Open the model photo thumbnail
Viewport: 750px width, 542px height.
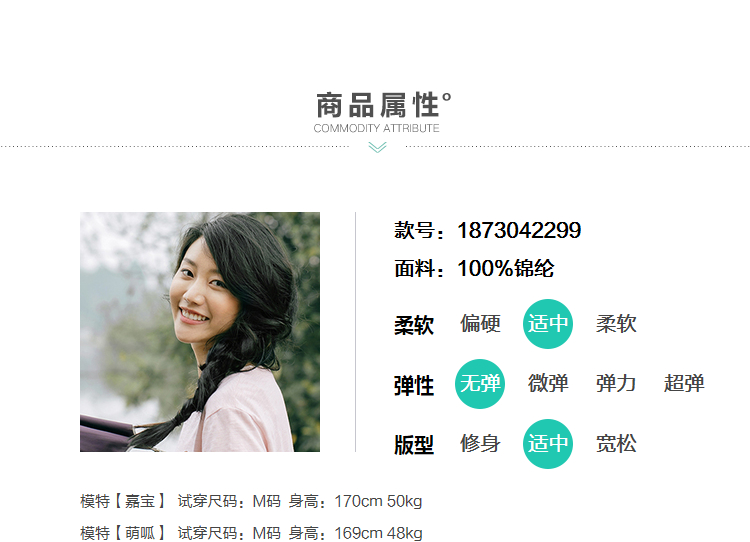tap(200, 332)
